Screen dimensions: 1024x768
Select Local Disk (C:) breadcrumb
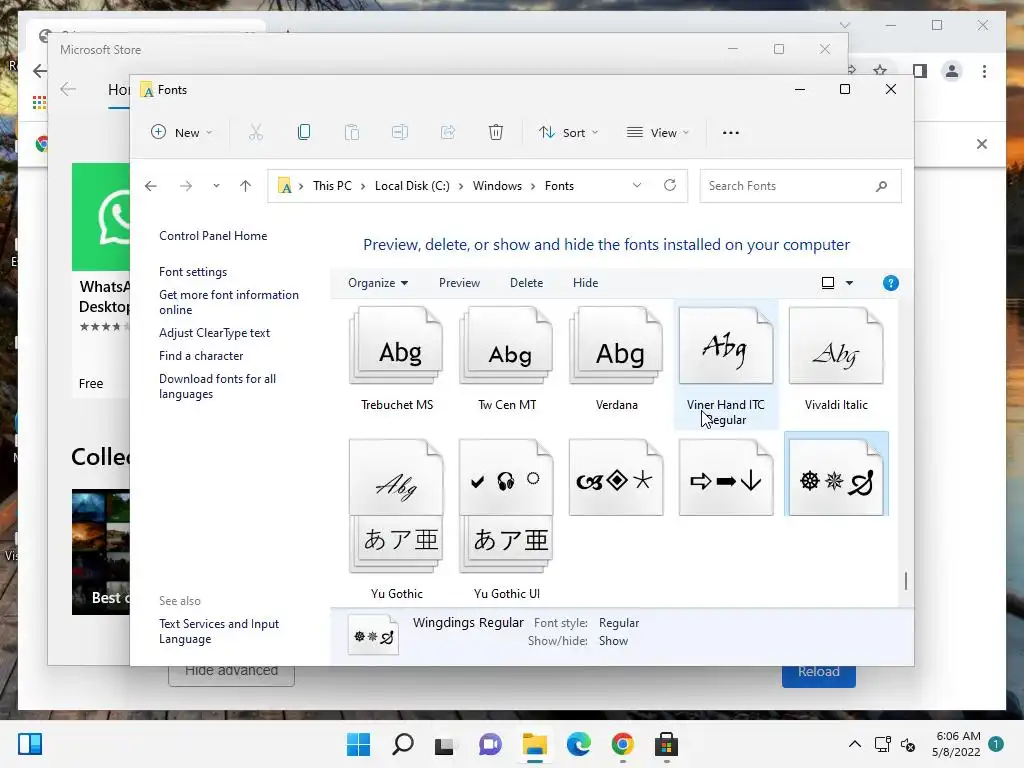point(412,186)
